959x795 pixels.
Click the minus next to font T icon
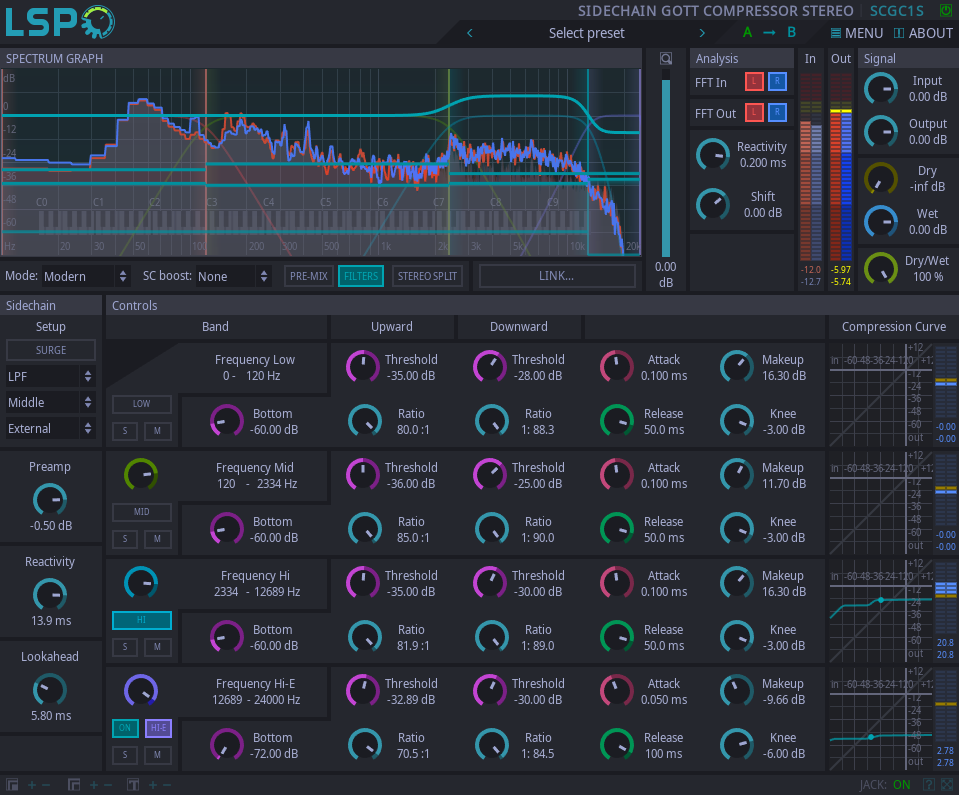point(167,785)
